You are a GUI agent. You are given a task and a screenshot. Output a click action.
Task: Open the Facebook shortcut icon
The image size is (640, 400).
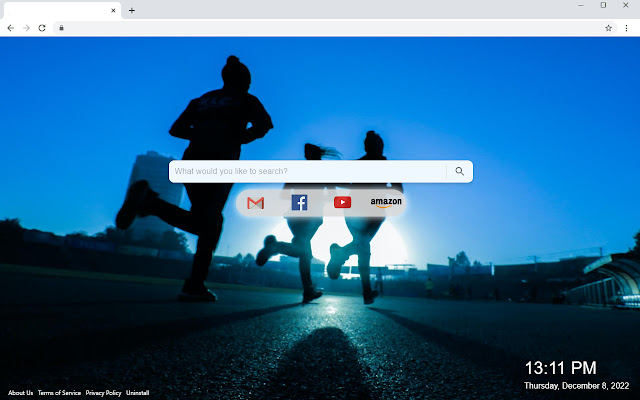(x=299, y=202)
